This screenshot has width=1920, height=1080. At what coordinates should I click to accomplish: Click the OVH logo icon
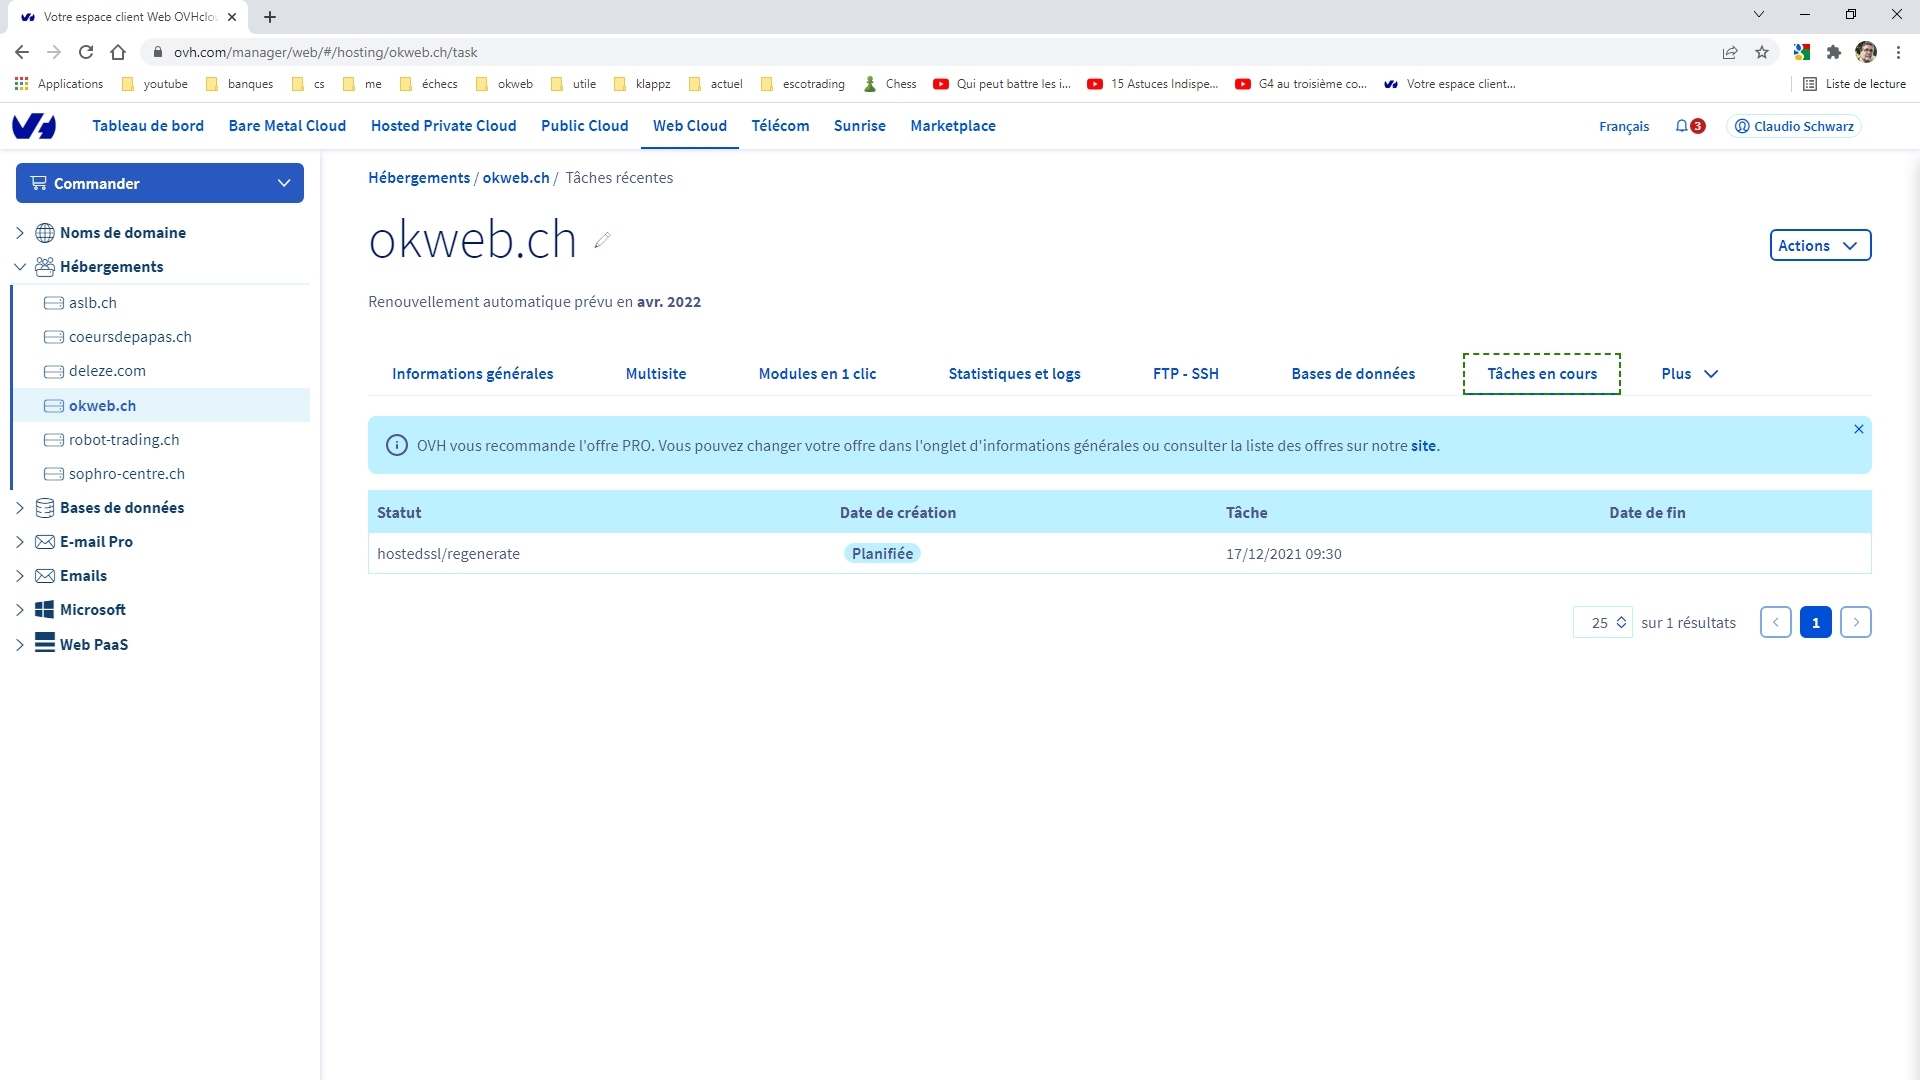34,126
